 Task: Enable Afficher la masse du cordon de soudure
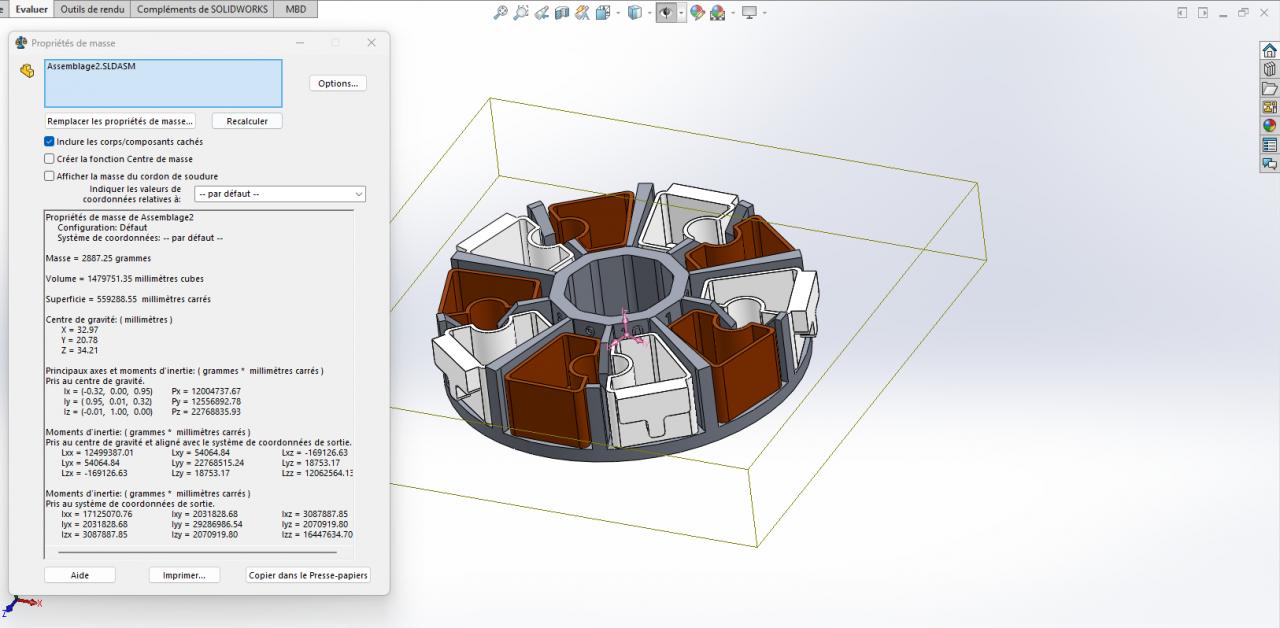[x=49, y=176]
